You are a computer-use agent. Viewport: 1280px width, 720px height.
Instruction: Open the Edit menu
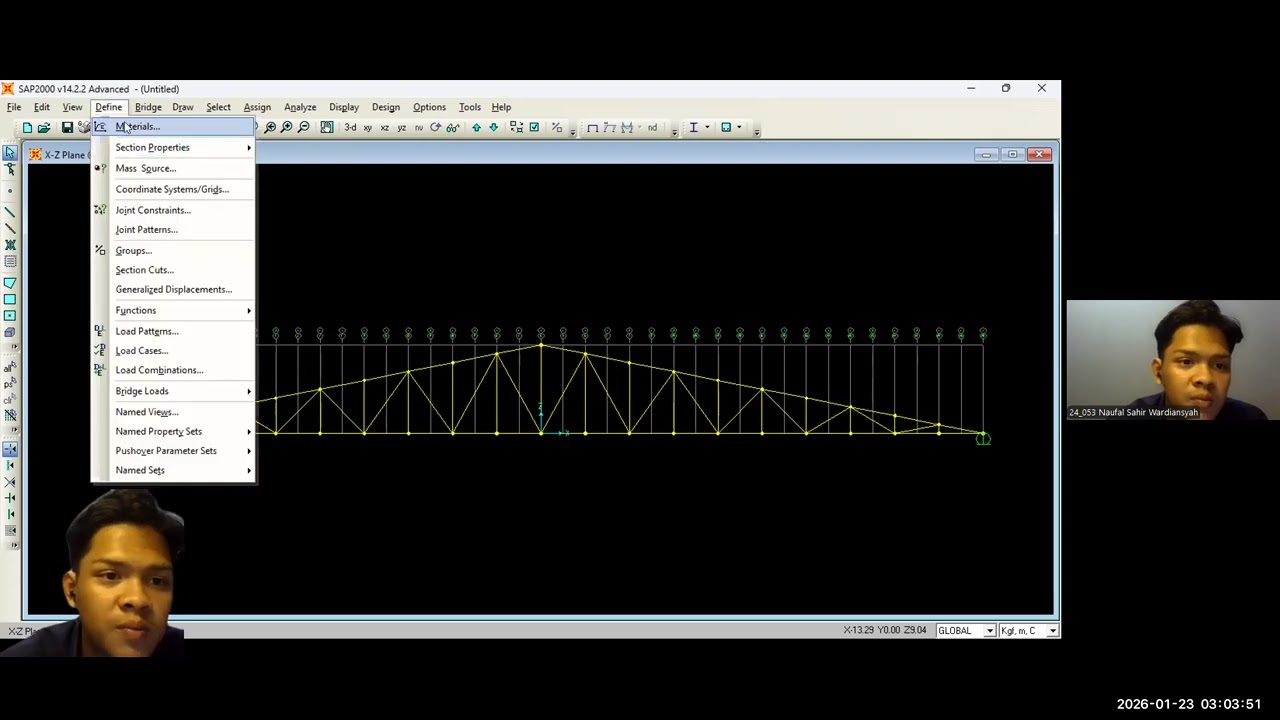[42, 107]
